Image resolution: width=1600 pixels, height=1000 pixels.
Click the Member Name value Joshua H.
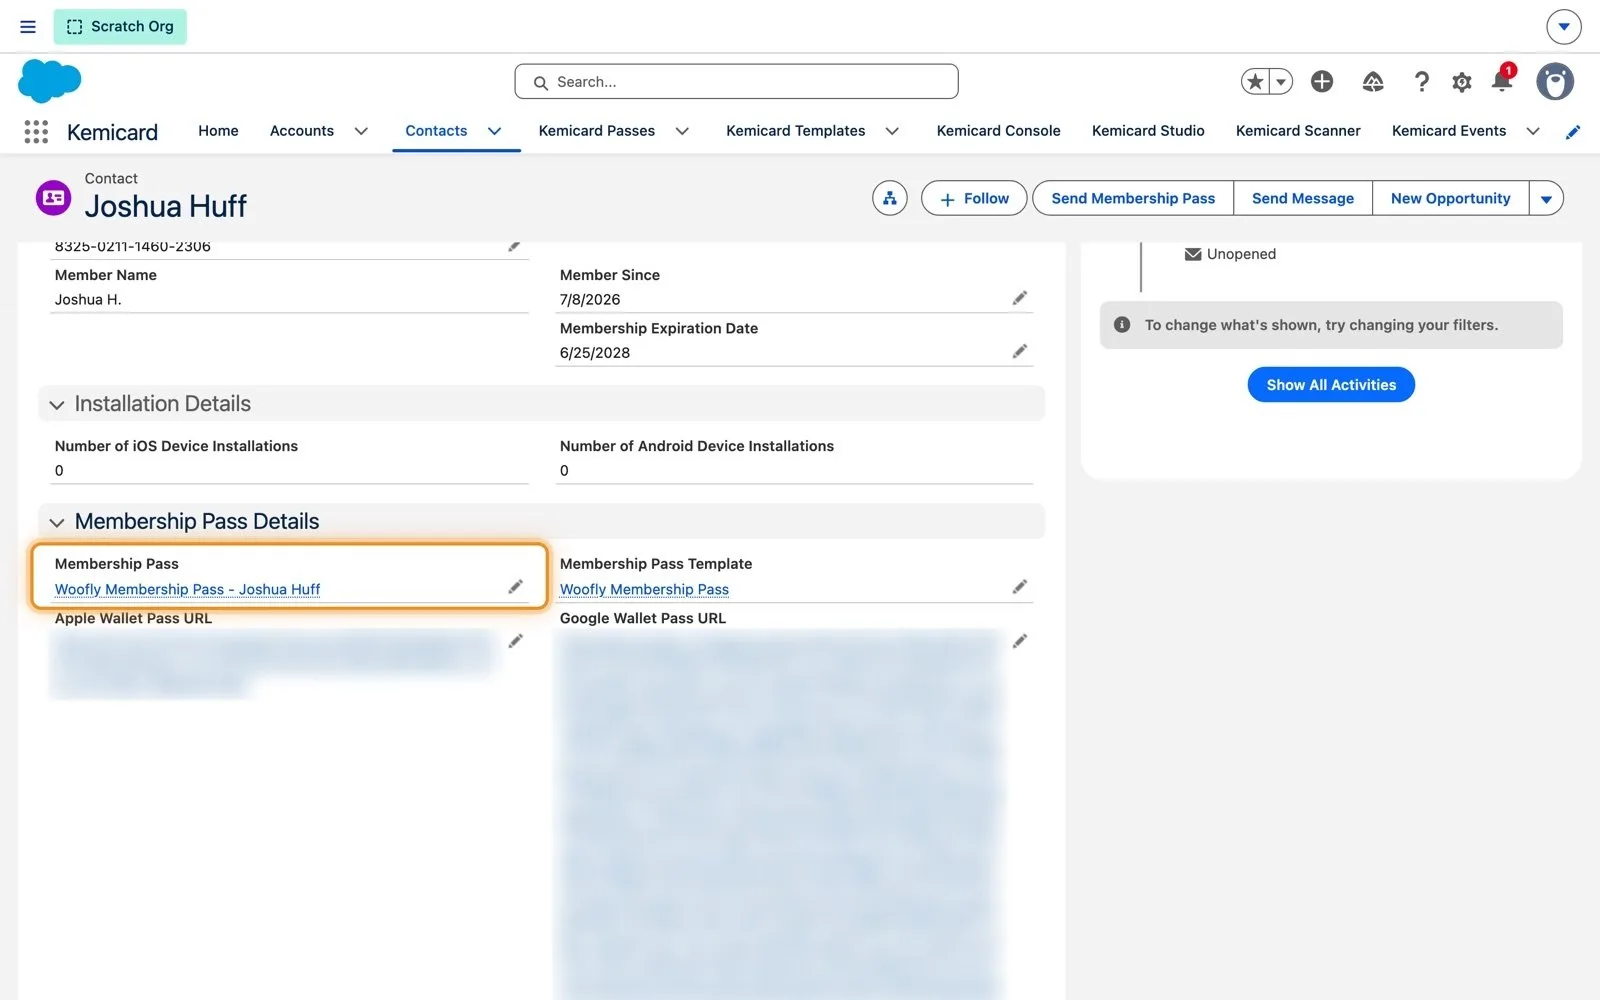pos(88,299)
